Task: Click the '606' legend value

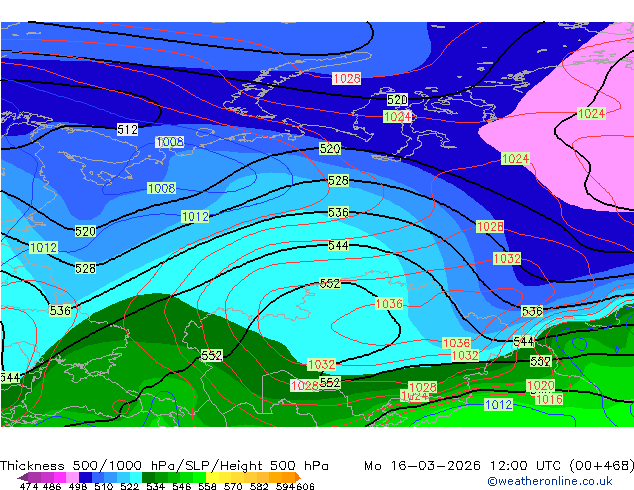Action: point(305,486)
